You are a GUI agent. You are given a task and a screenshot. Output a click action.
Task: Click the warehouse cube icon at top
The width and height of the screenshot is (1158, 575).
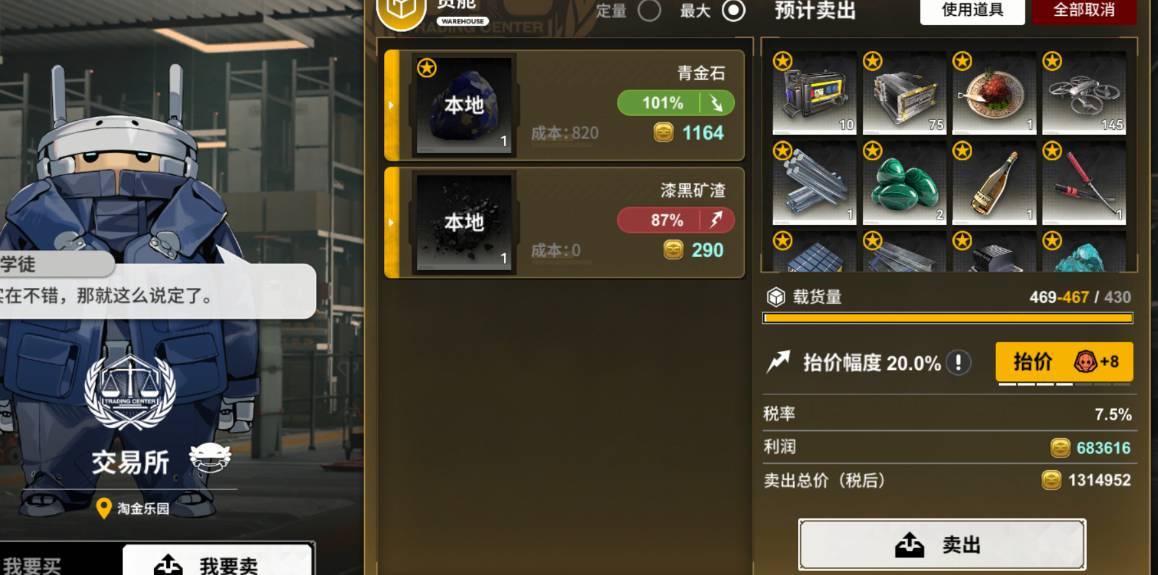(401, 9)
